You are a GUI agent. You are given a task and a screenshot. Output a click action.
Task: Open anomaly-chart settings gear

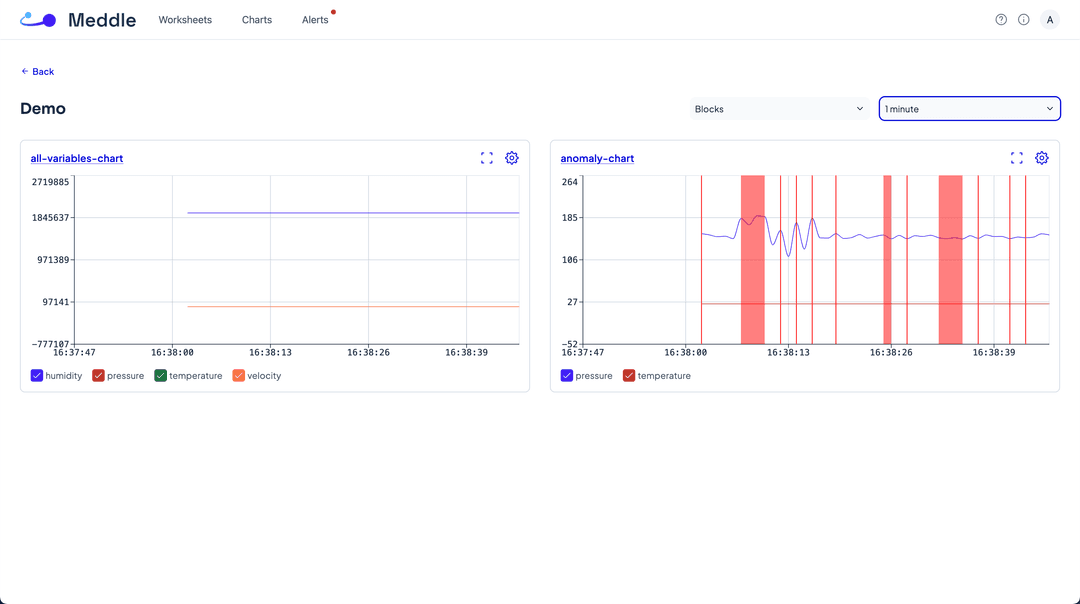pyautogui.click(x=1042, y=158)
